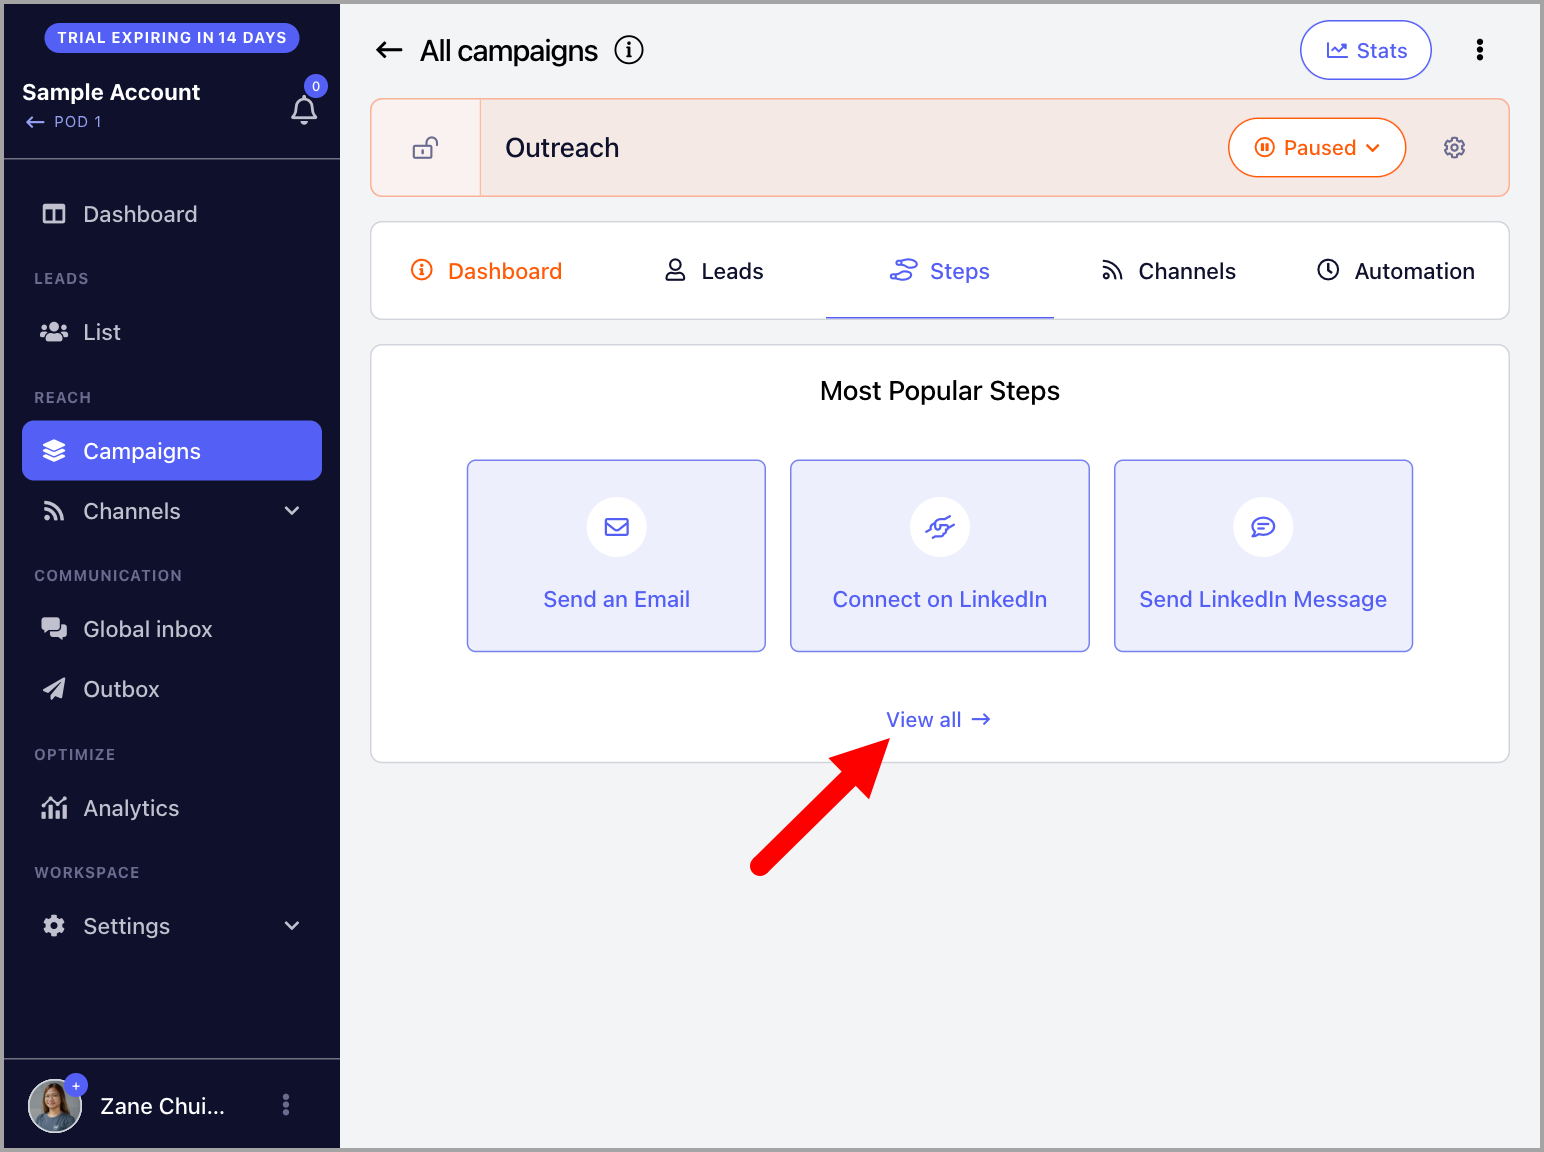This screenshot has width=1544, height=1152.
Task: Select the Steps tab
Action: pos(940,271)
